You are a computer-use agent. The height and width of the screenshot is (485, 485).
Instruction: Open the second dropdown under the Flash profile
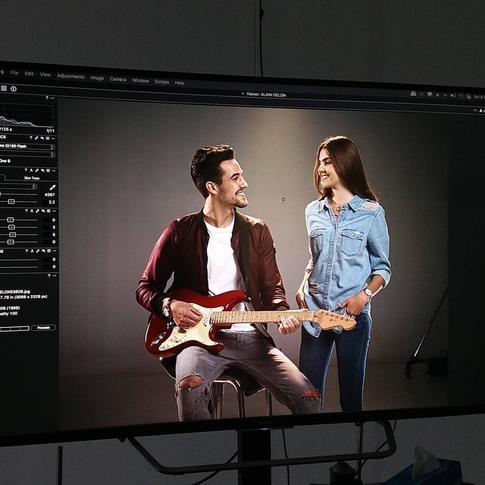click(27, 154)
